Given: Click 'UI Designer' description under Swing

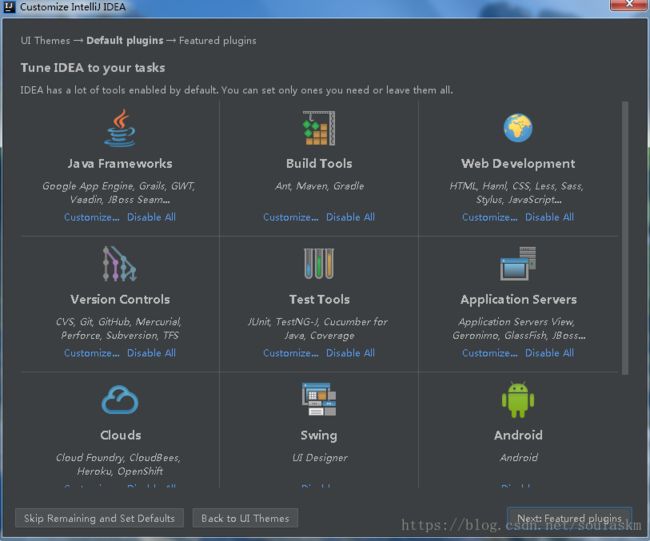Looking at the screenshot, I should click(320, 458).
